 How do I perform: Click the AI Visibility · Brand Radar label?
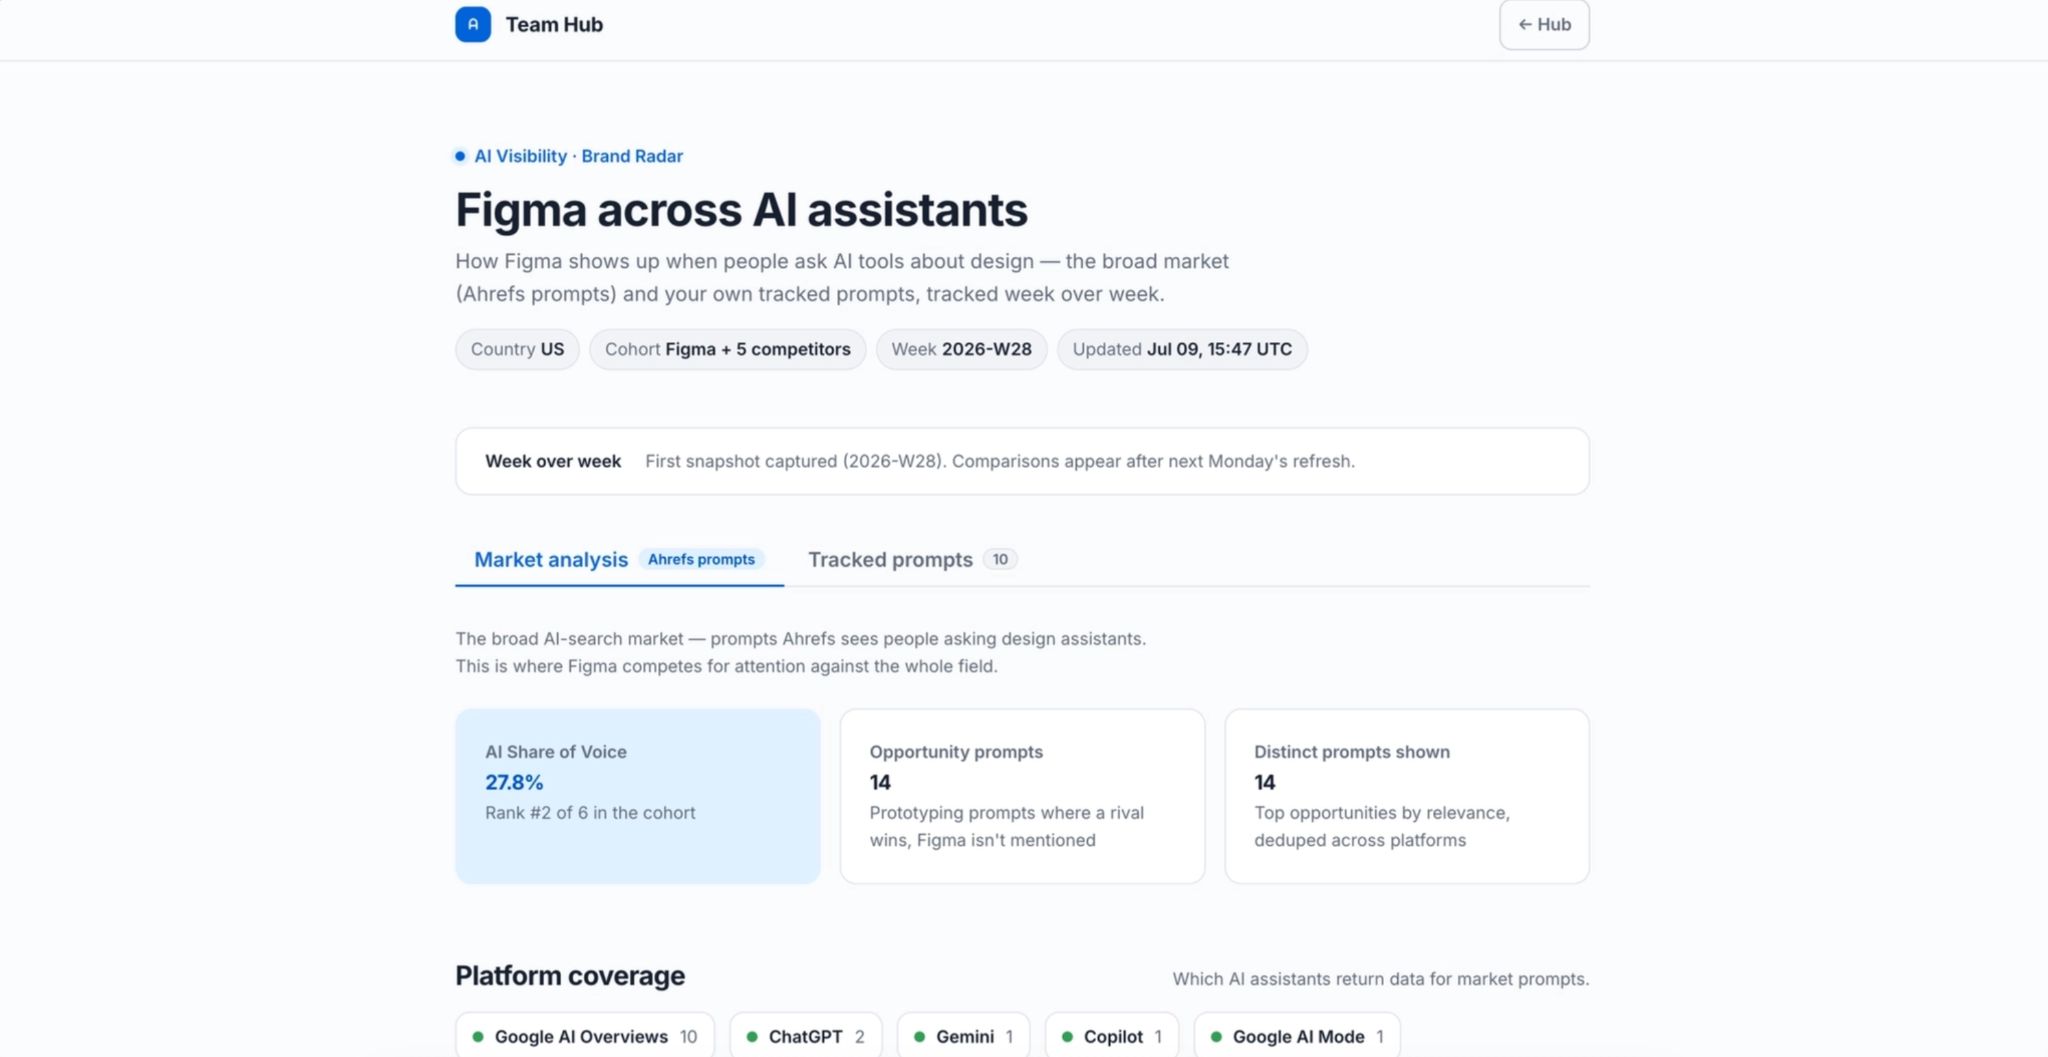click(x=578, y=156)
